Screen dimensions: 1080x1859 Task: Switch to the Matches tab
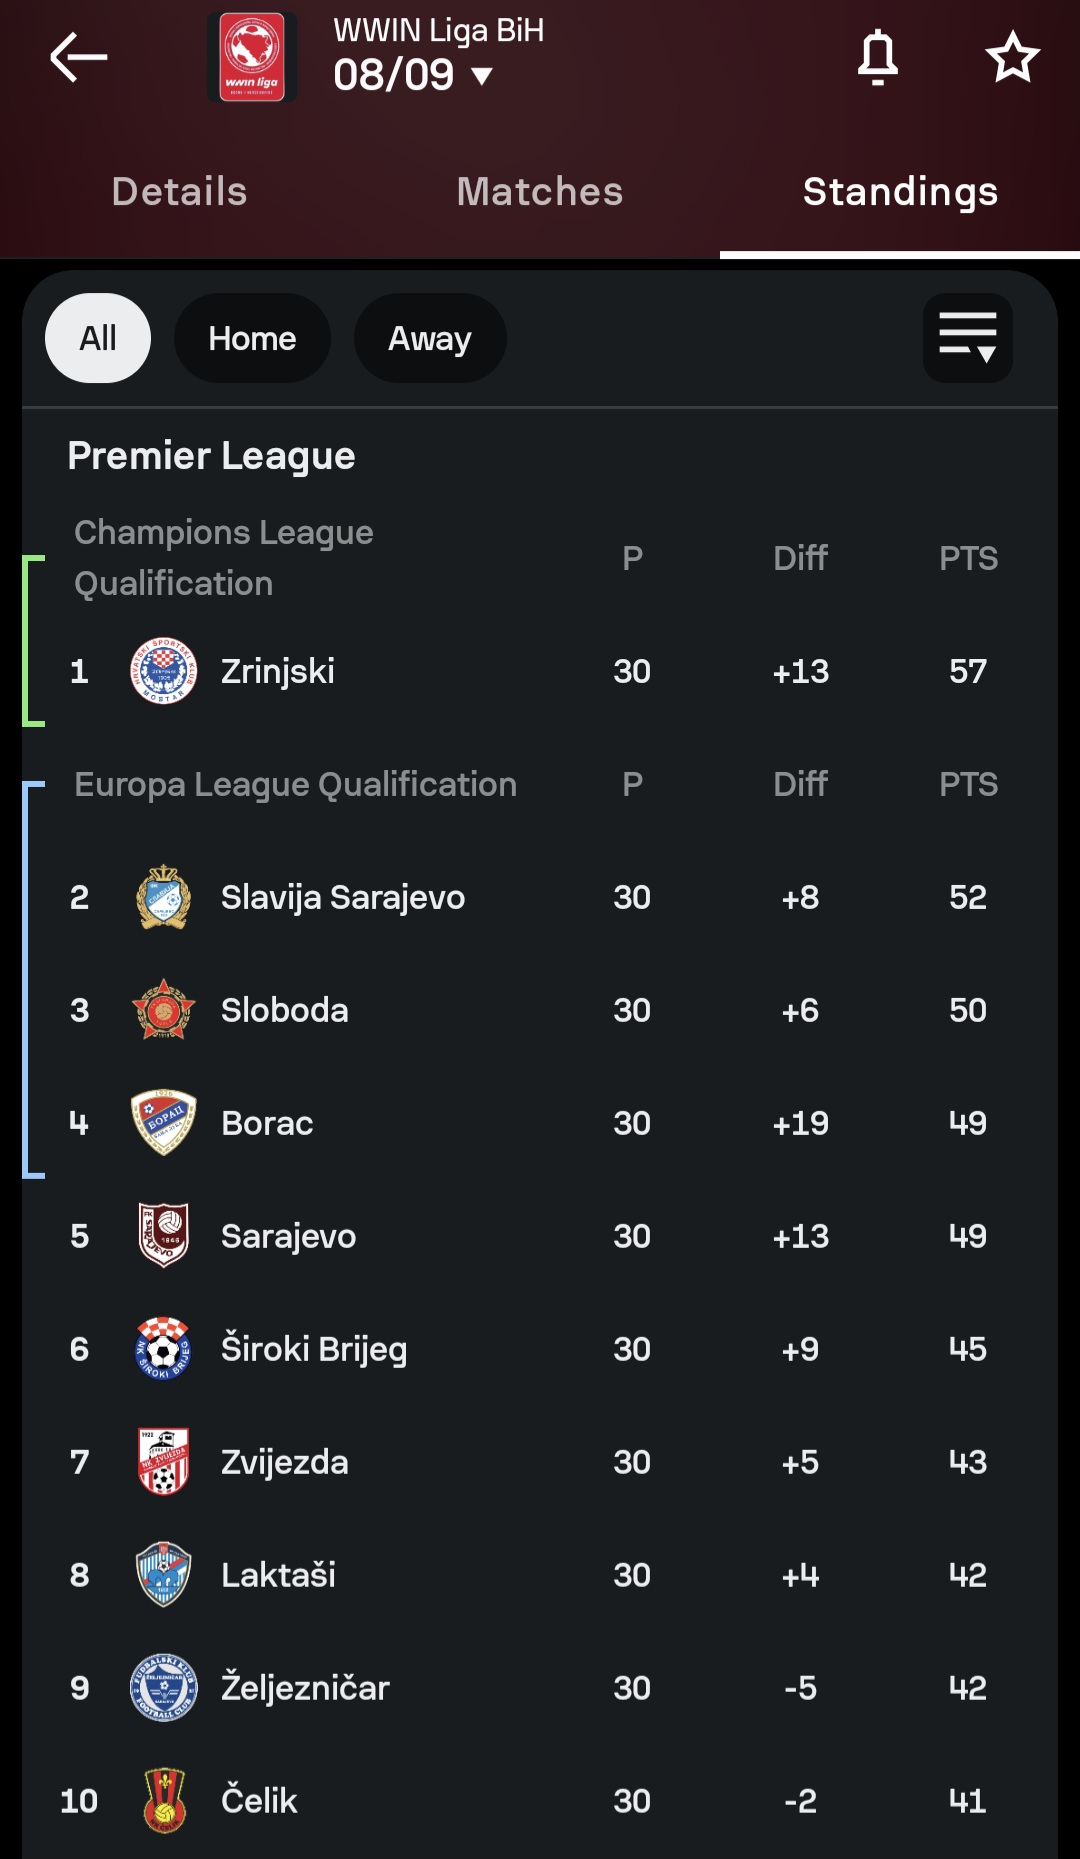click(x=540, y=192)
